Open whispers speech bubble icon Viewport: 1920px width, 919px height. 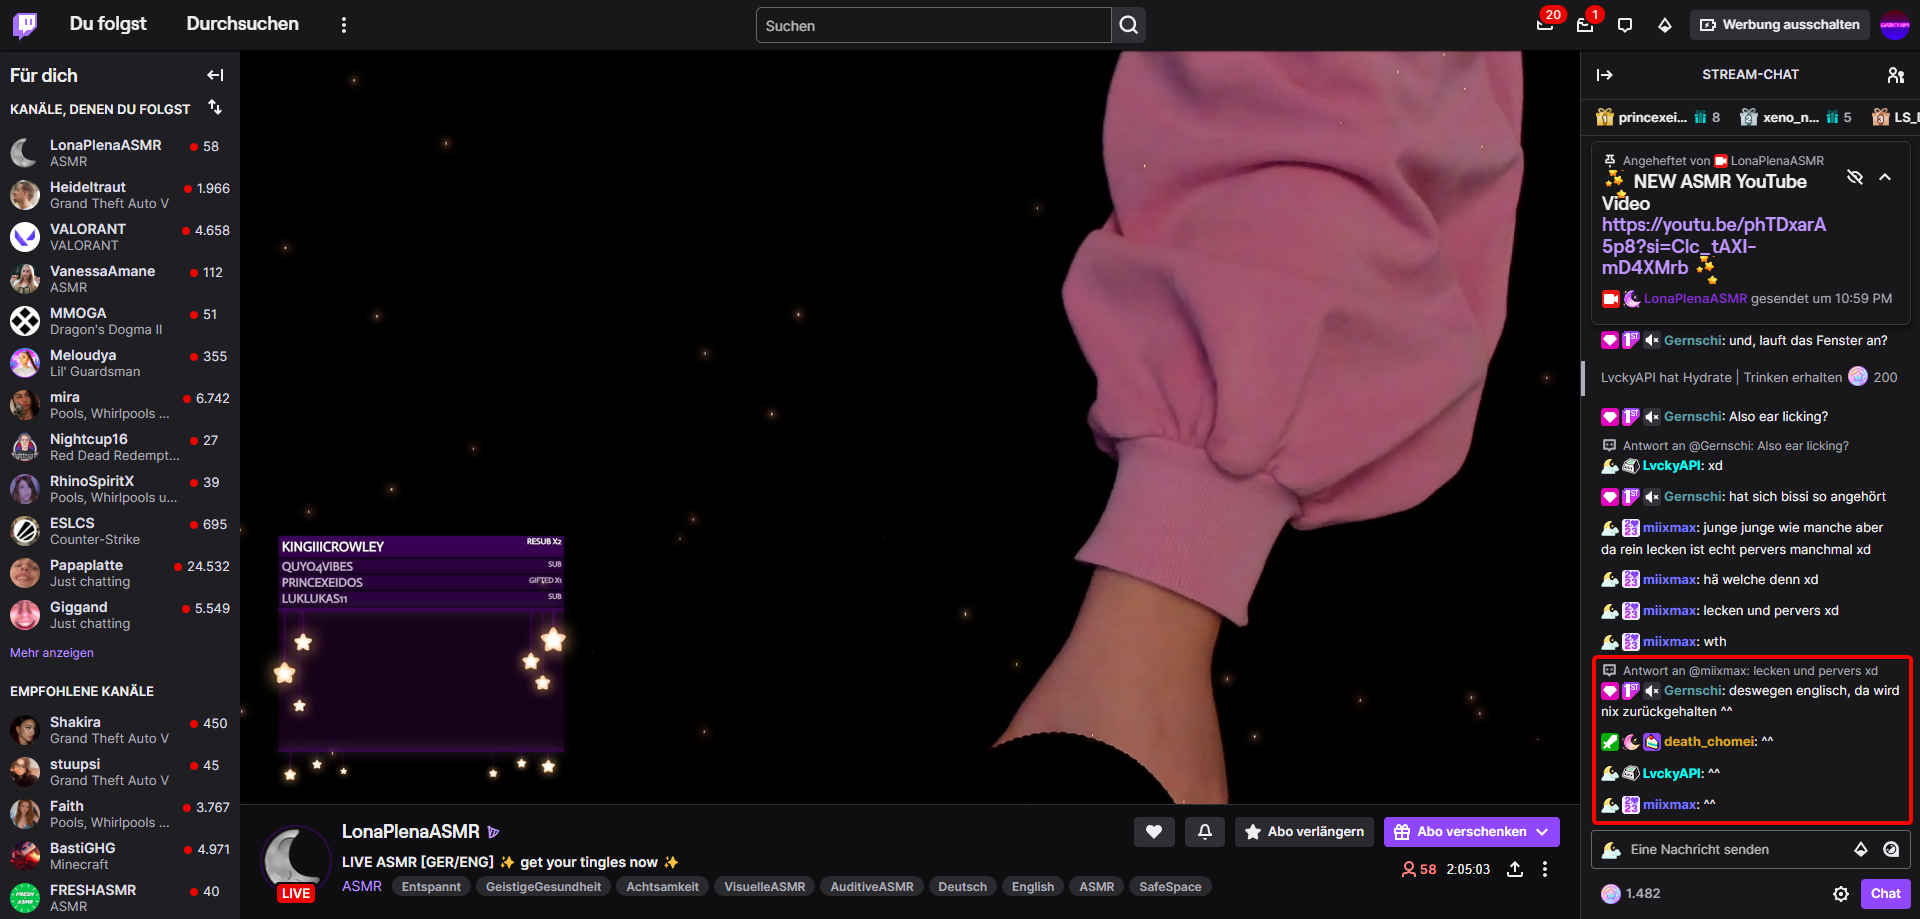click(1625, 25)
